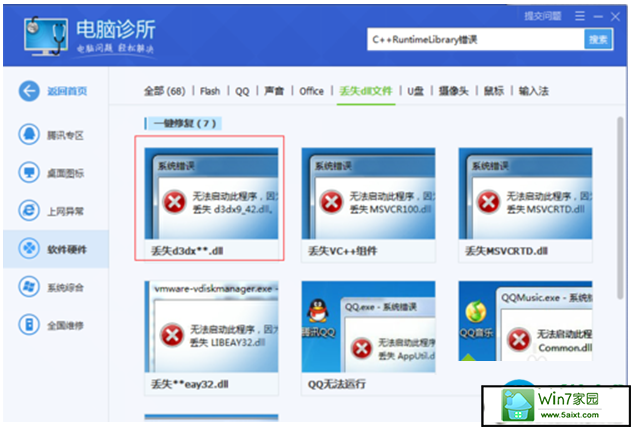Click the 丢失VC++组件 caption
631x427 pixels.
tap(342, 251)
